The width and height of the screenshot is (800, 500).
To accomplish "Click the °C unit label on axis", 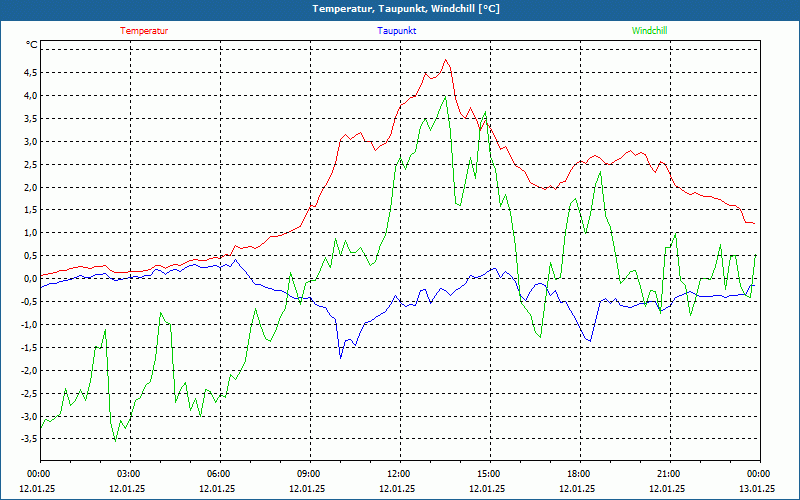I will click(x=32, y=45).
